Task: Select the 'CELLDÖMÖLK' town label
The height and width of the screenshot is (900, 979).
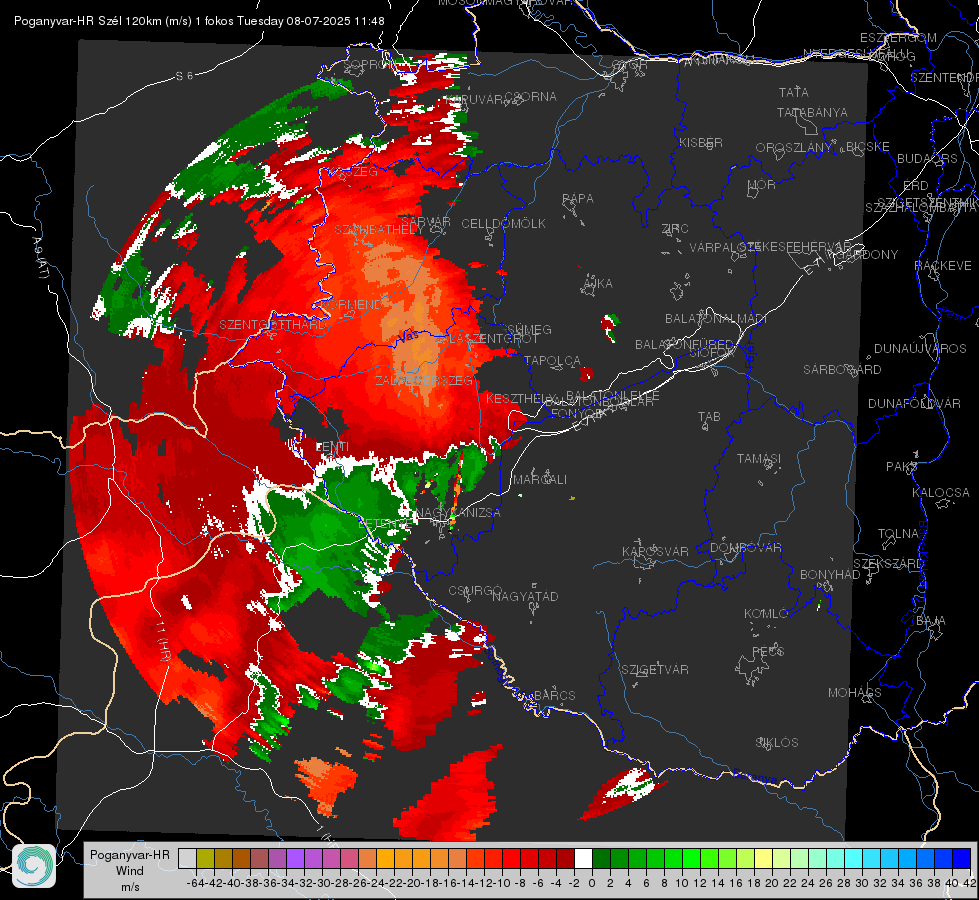Action: (x=503, y=224)
